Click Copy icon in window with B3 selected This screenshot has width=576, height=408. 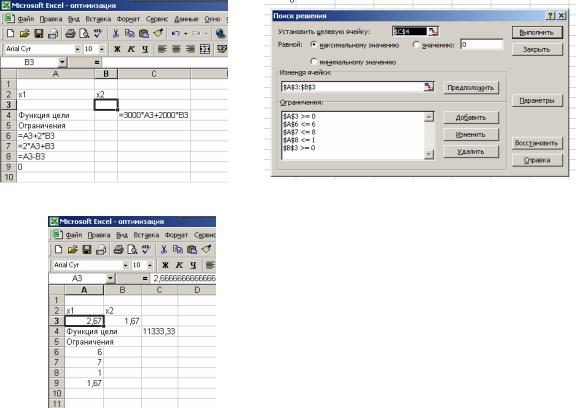(129, 34)
